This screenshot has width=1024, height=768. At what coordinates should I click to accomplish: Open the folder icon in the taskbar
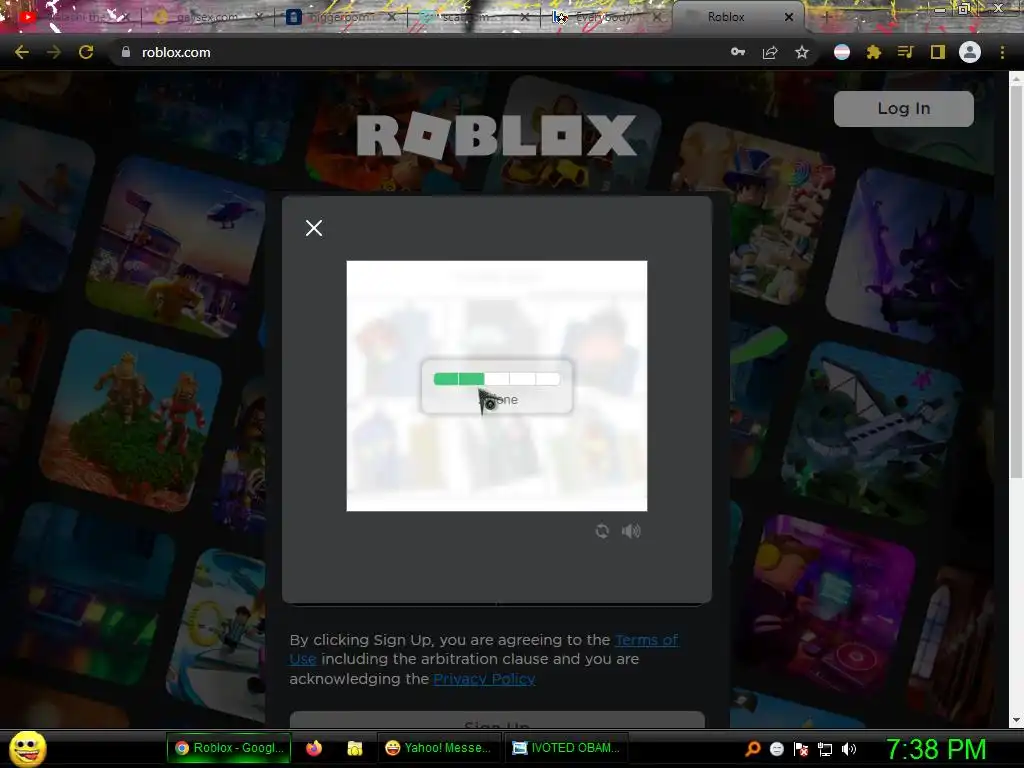point(355,748)
